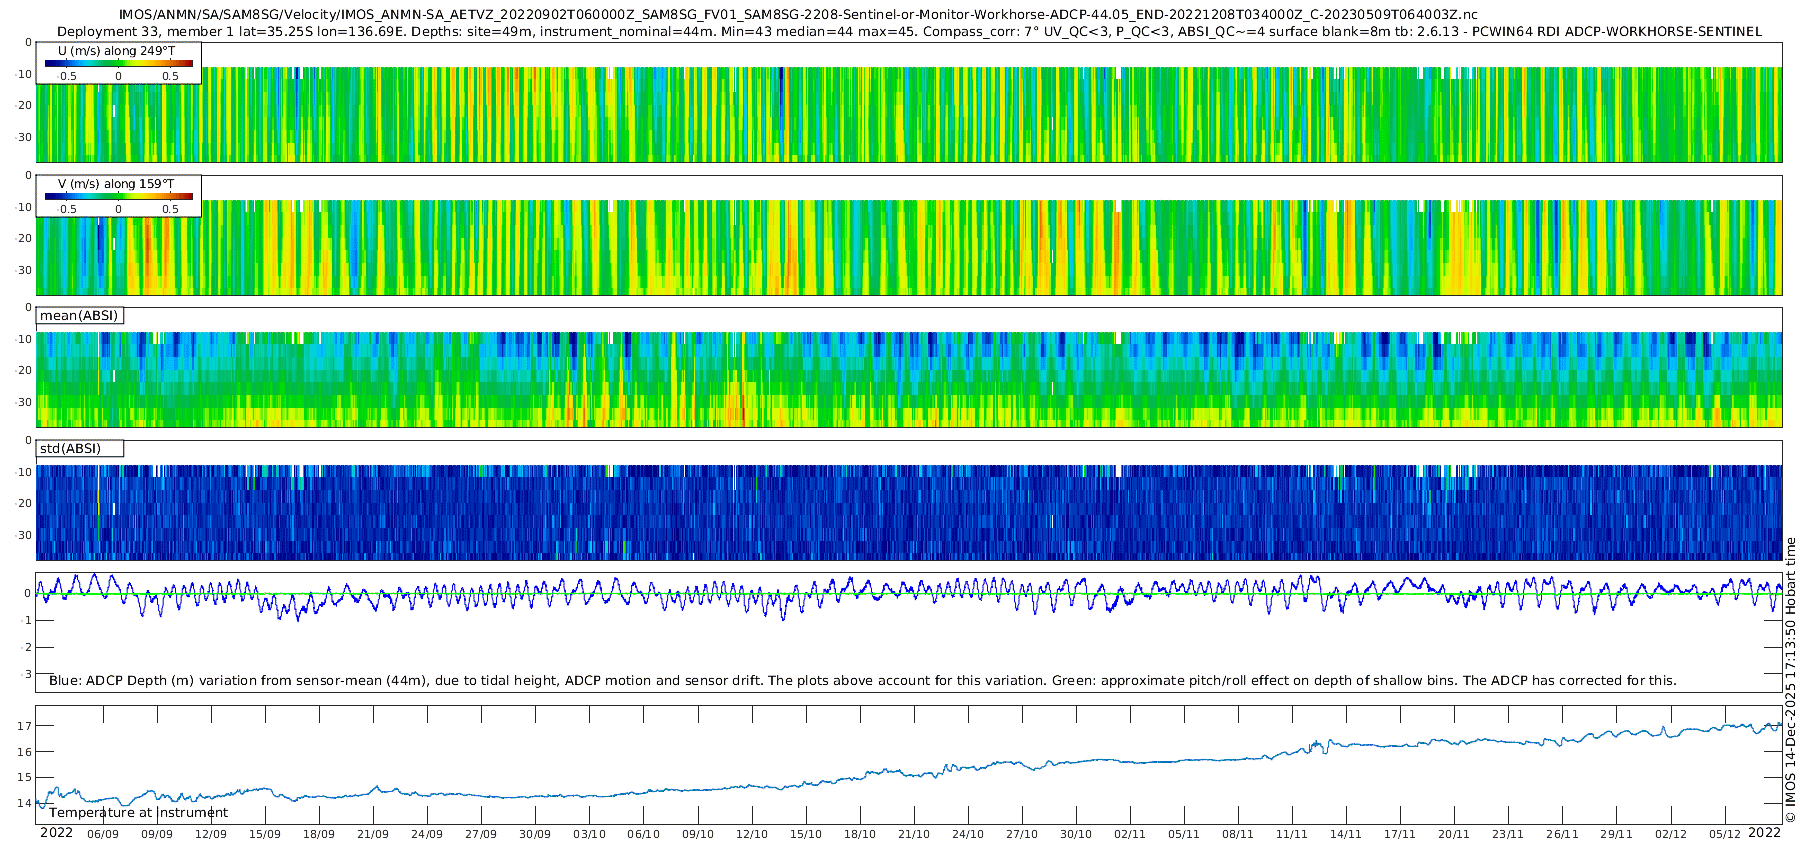
Task: Click the mean(ABSI) panel label
Action: click(x=79, y=316)
